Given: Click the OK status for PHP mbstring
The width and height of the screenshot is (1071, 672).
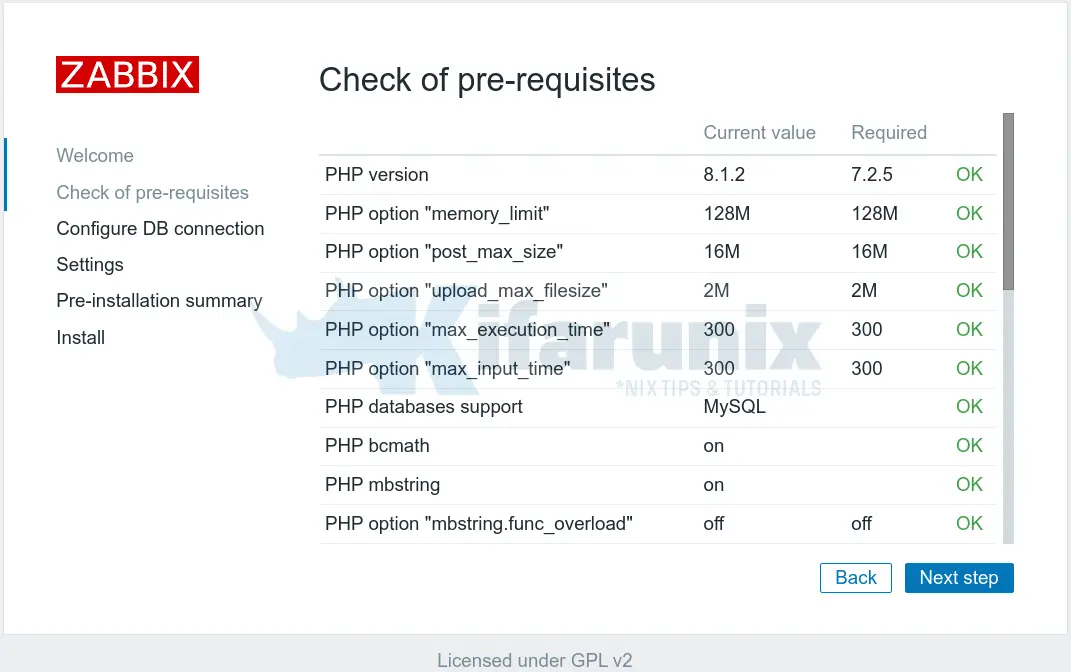Looking at the screenshot, I should pos(969,485).
